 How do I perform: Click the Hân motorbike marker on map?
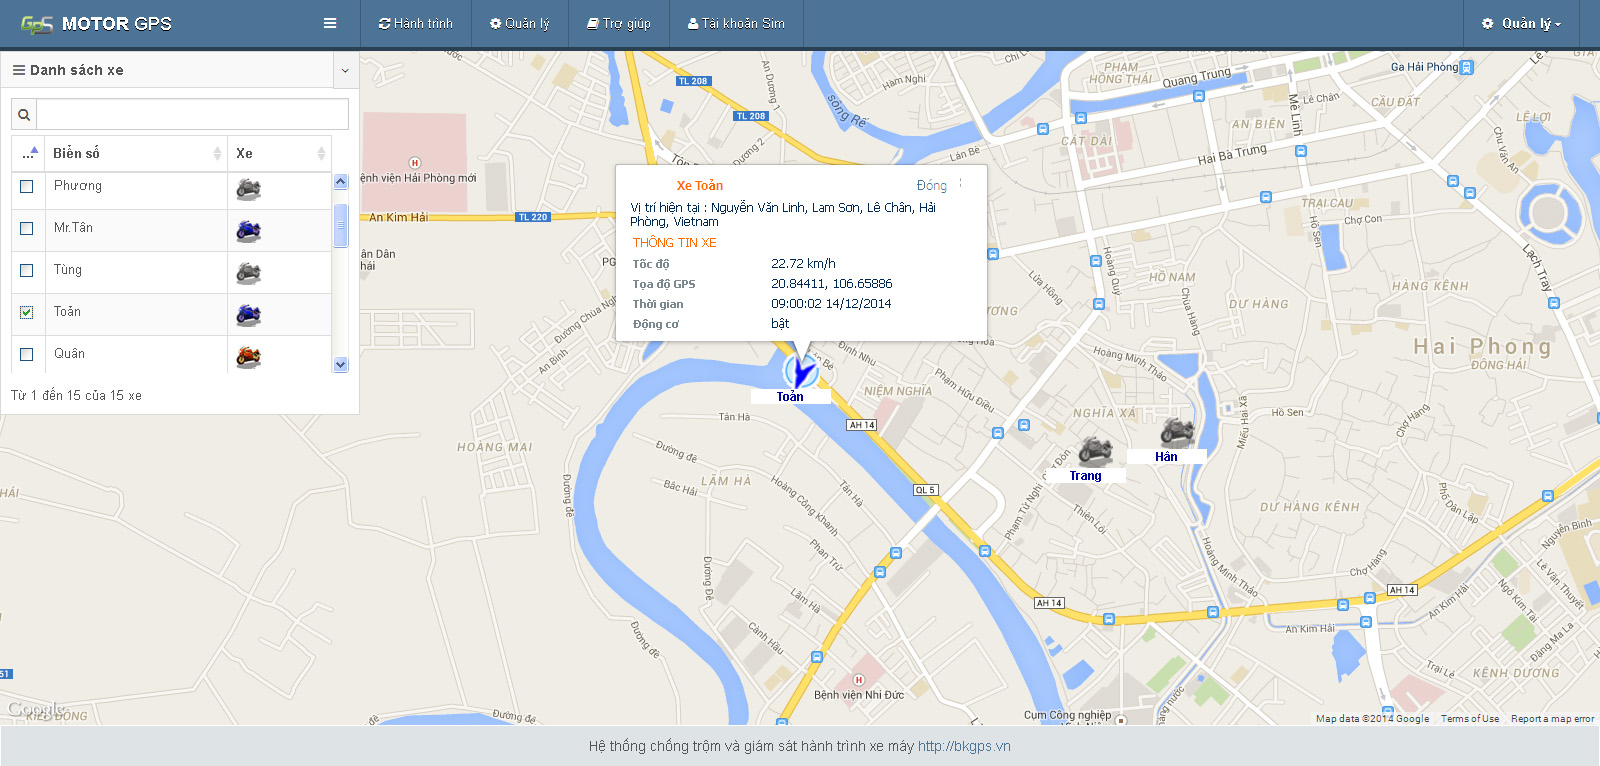click(1177, 432)
